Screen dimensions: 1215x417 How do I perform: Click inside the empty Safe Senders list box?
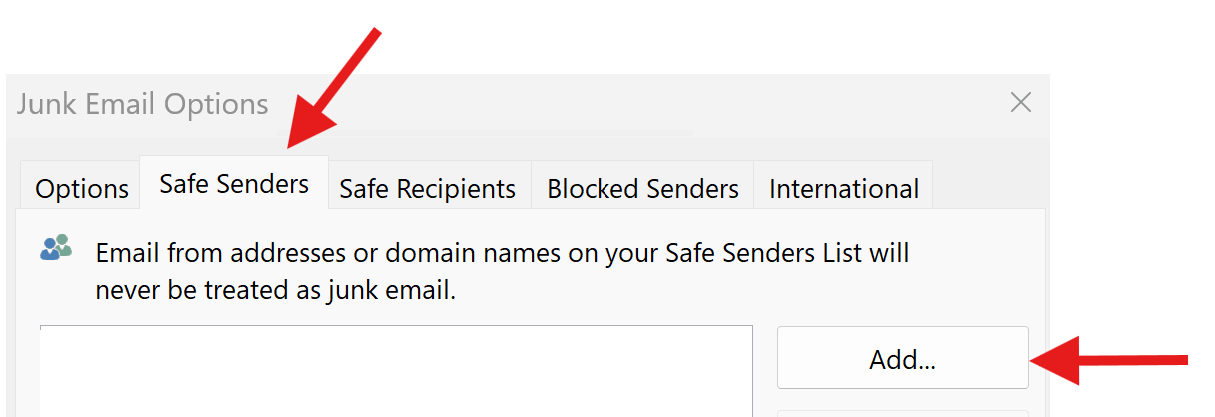coord(396,371)
